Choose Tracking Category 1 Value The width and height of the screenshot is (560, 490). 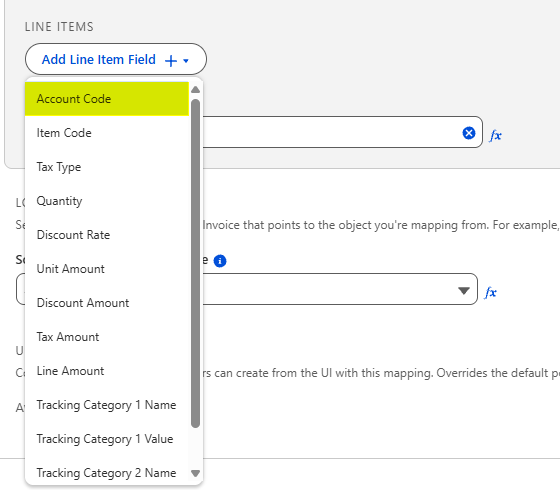click(107, 439)
